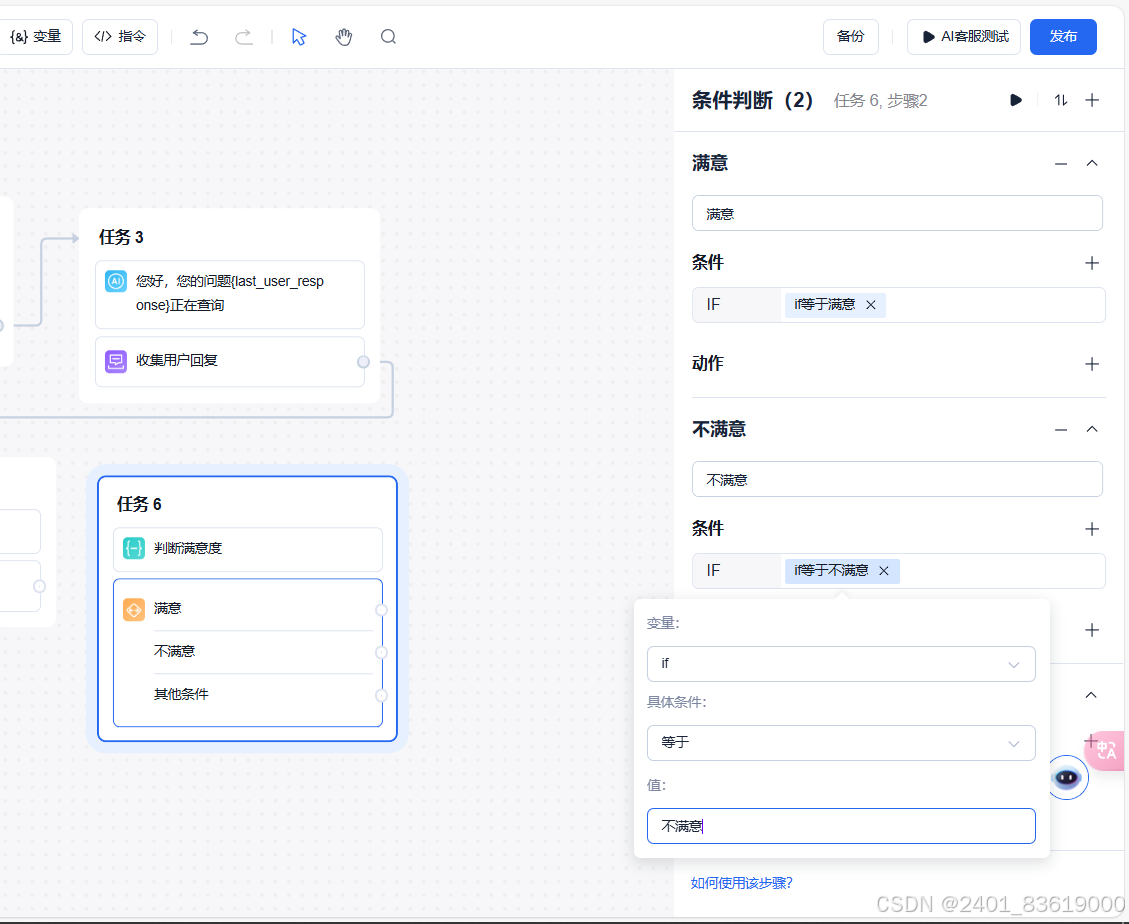Open the 指令 commands menu
1129x924 pixels.
tap(120, 37)
